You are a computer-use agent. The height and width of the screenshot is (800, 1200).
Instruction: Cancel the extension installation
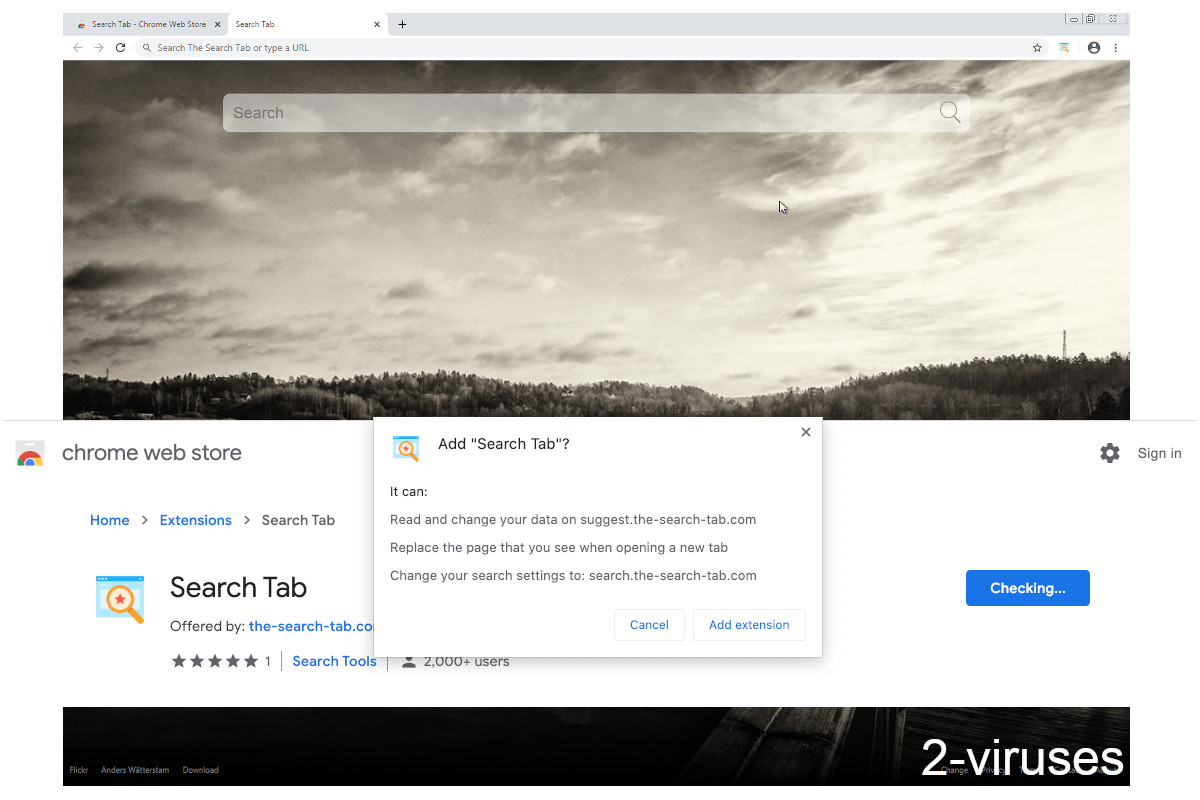click(x=649, y=624)
